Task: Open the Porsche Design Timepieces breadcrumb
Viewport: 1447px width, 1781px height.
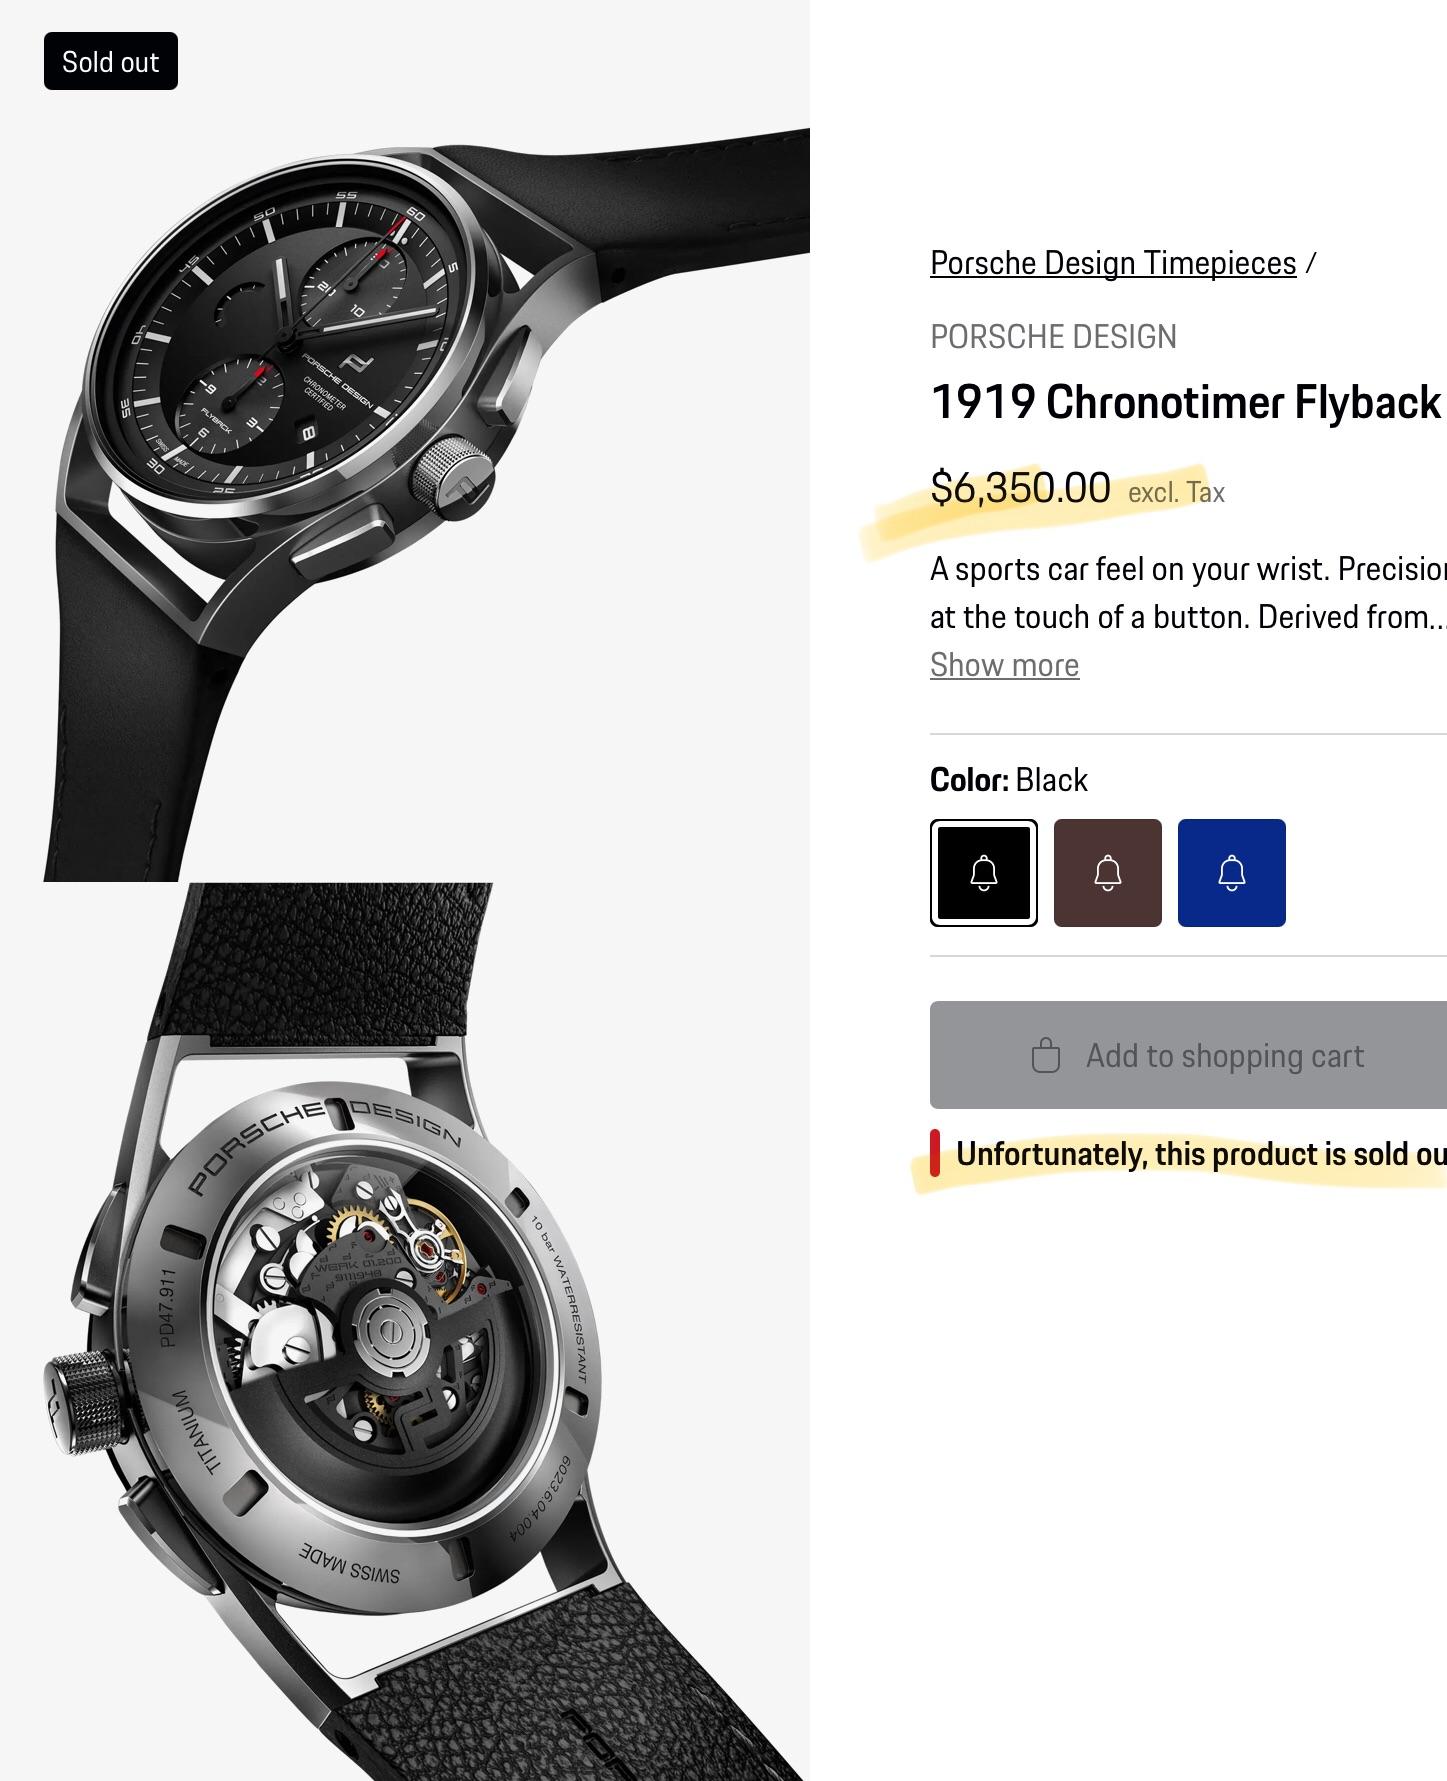Action: point(1113,263)
